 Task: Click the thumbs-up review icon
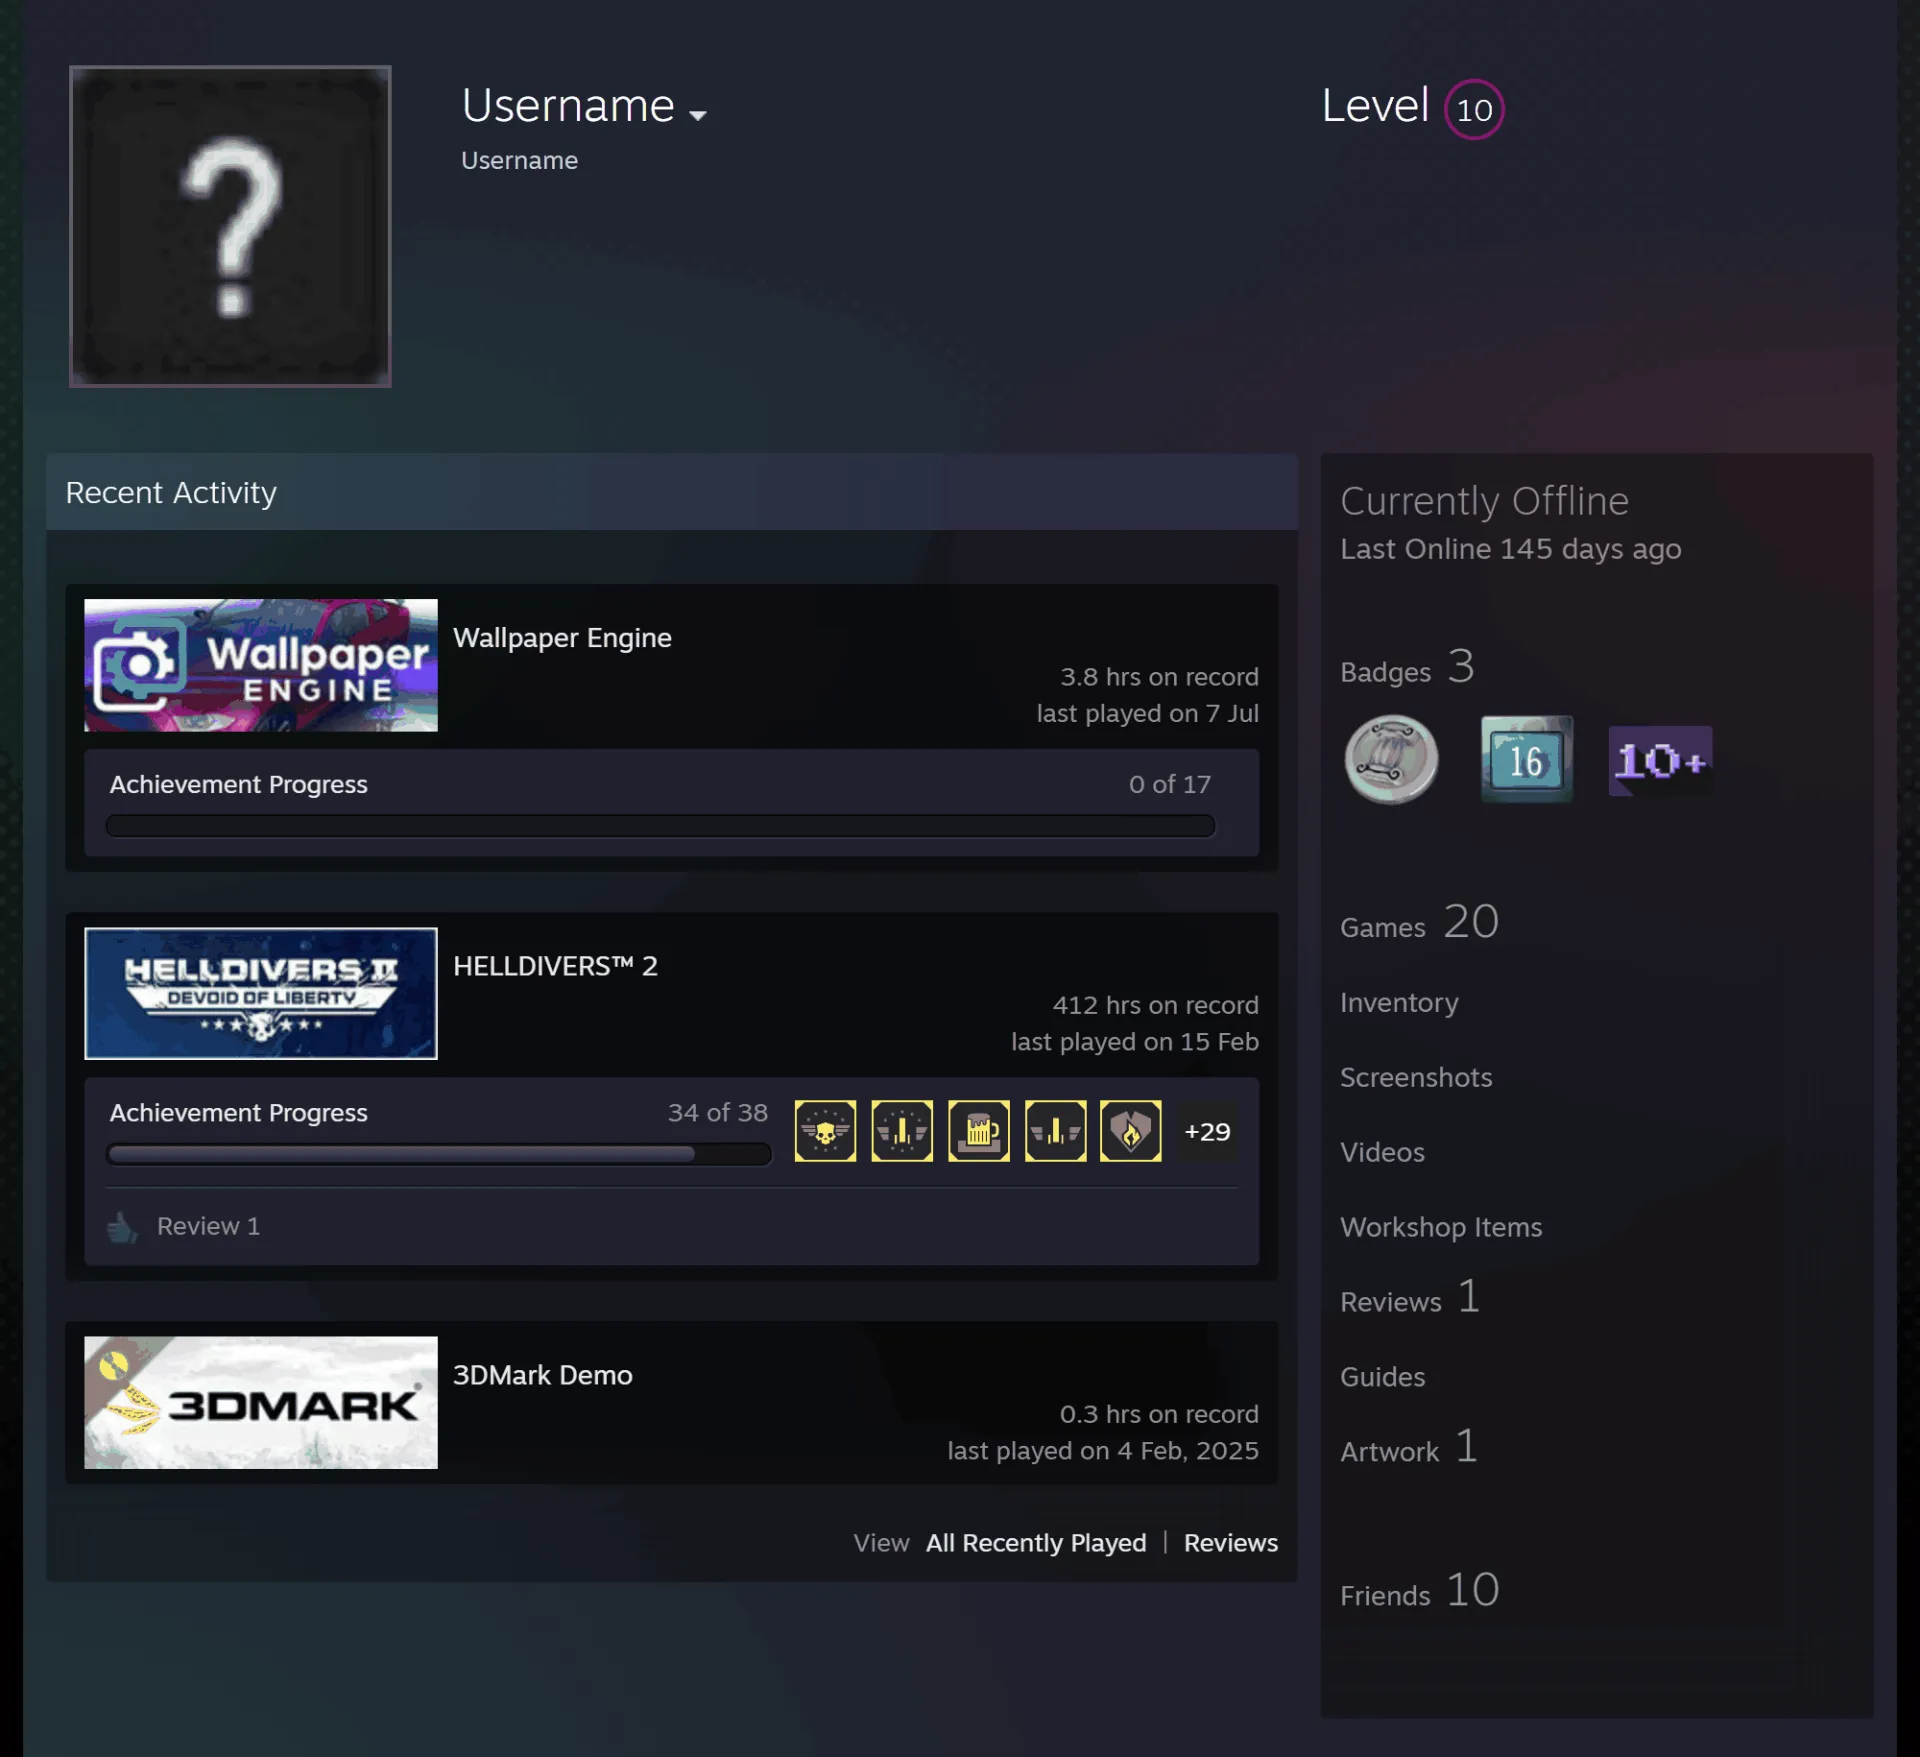[x=122, y=1227]
